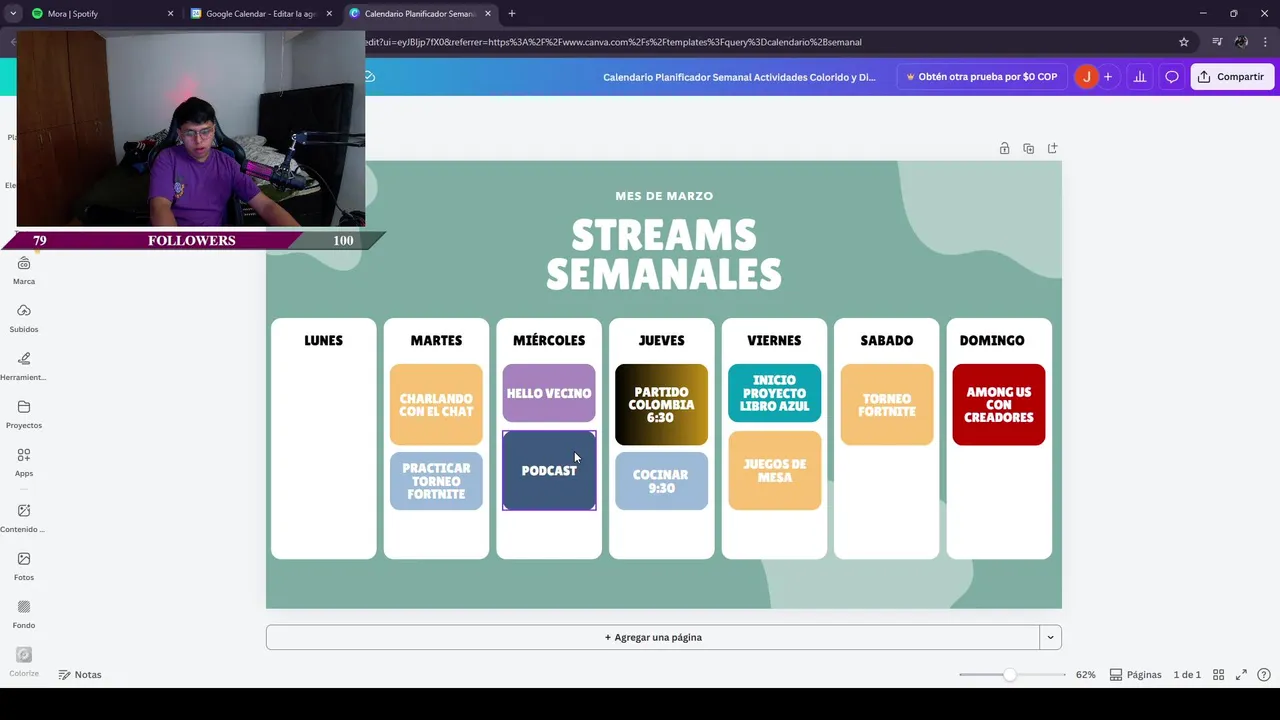Click the 1 de 1 page indicator
Image resolution: width=1280 pixels, height=720 pixels.
point(1187,675)
